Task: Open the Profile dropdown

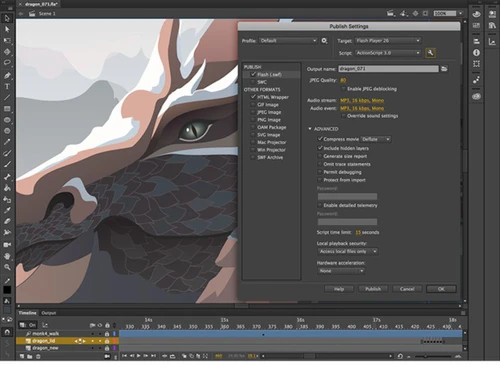Action: 288,41
